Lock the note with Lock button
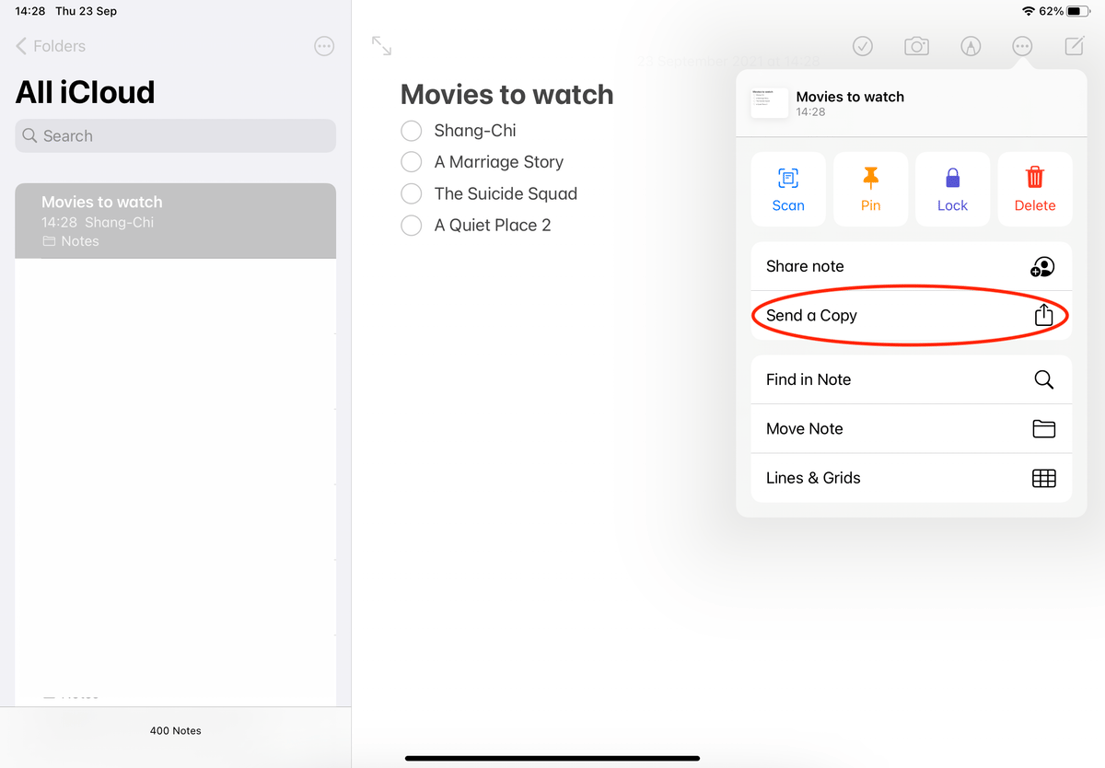This screenshot has width=1105, height=768. click(x=952, y=189)
